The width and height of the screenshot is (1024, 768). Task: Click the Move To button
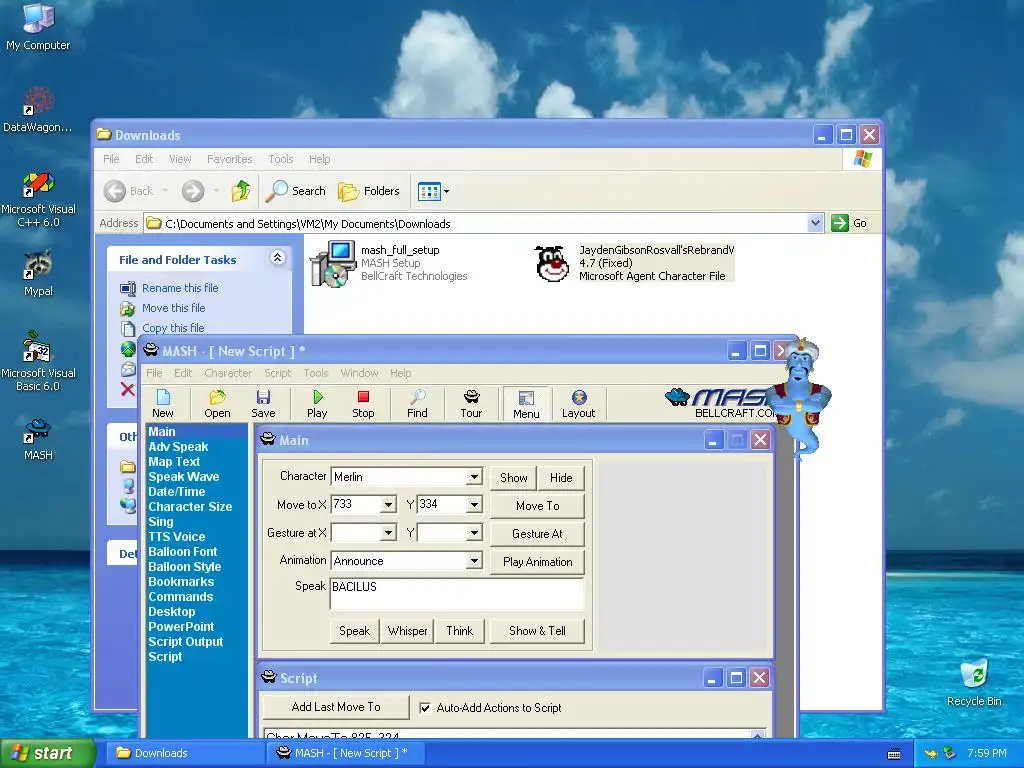tap(537, 506)
